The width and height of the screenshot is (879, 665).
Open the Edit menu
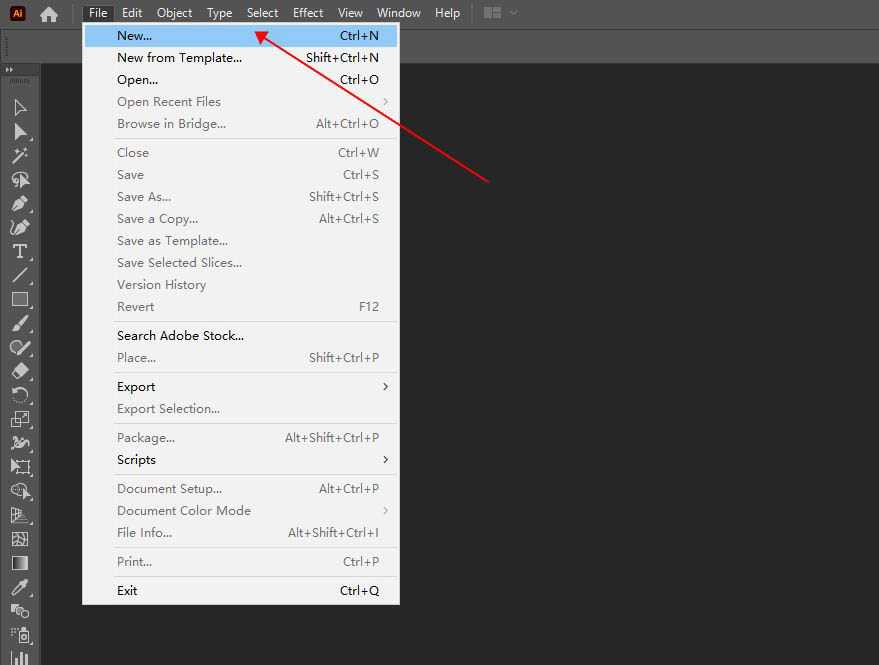132,13
